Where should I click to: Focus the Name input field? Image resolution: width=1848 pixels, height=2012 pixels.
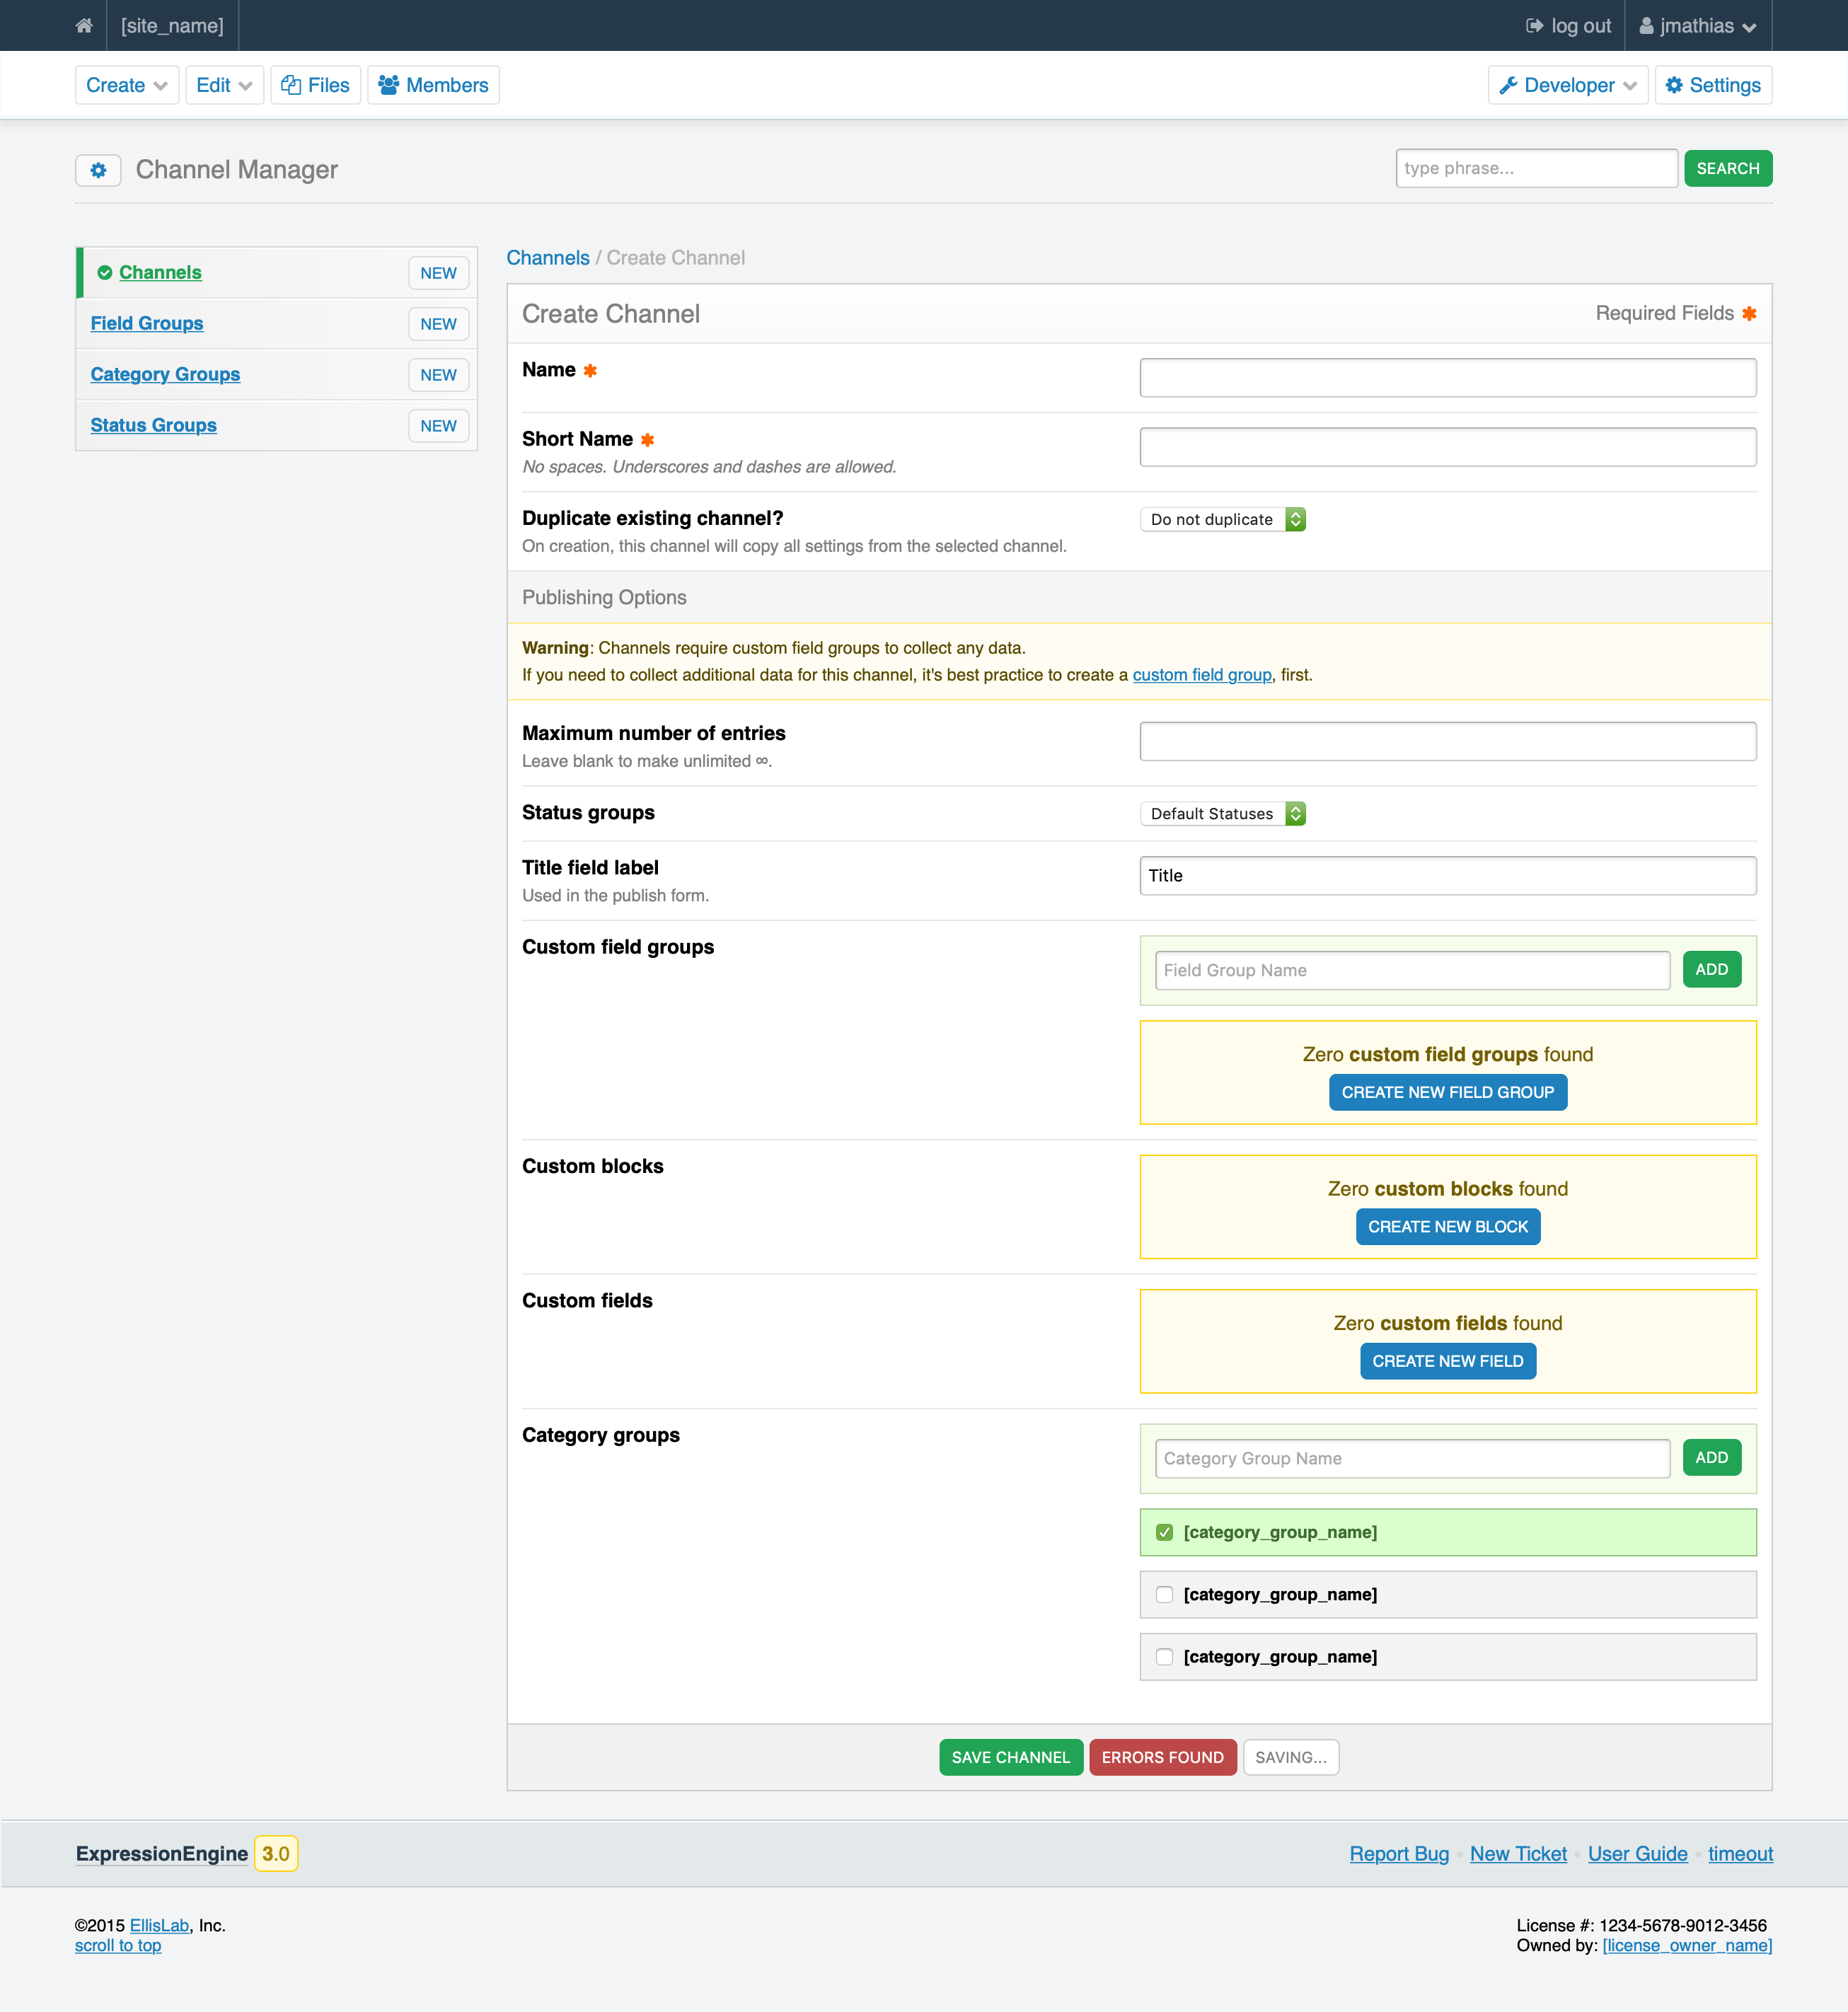[1447, 377]
